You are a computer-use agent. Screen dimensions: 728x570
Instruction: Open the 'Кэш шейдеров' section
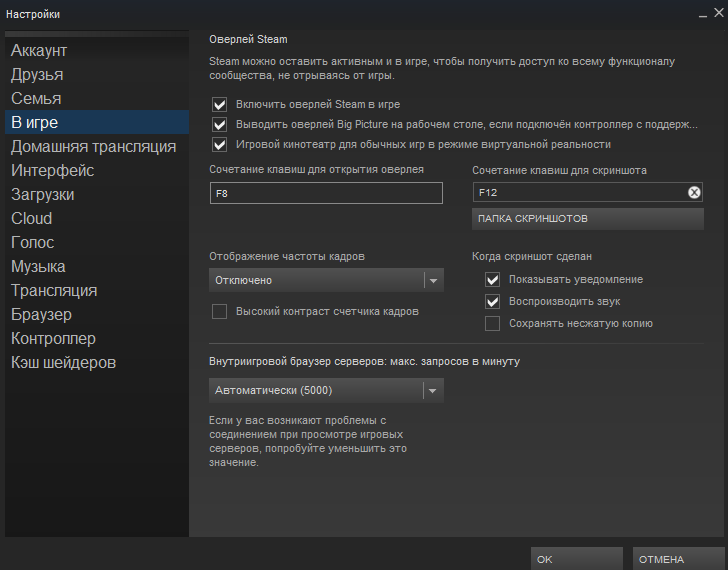97,363
